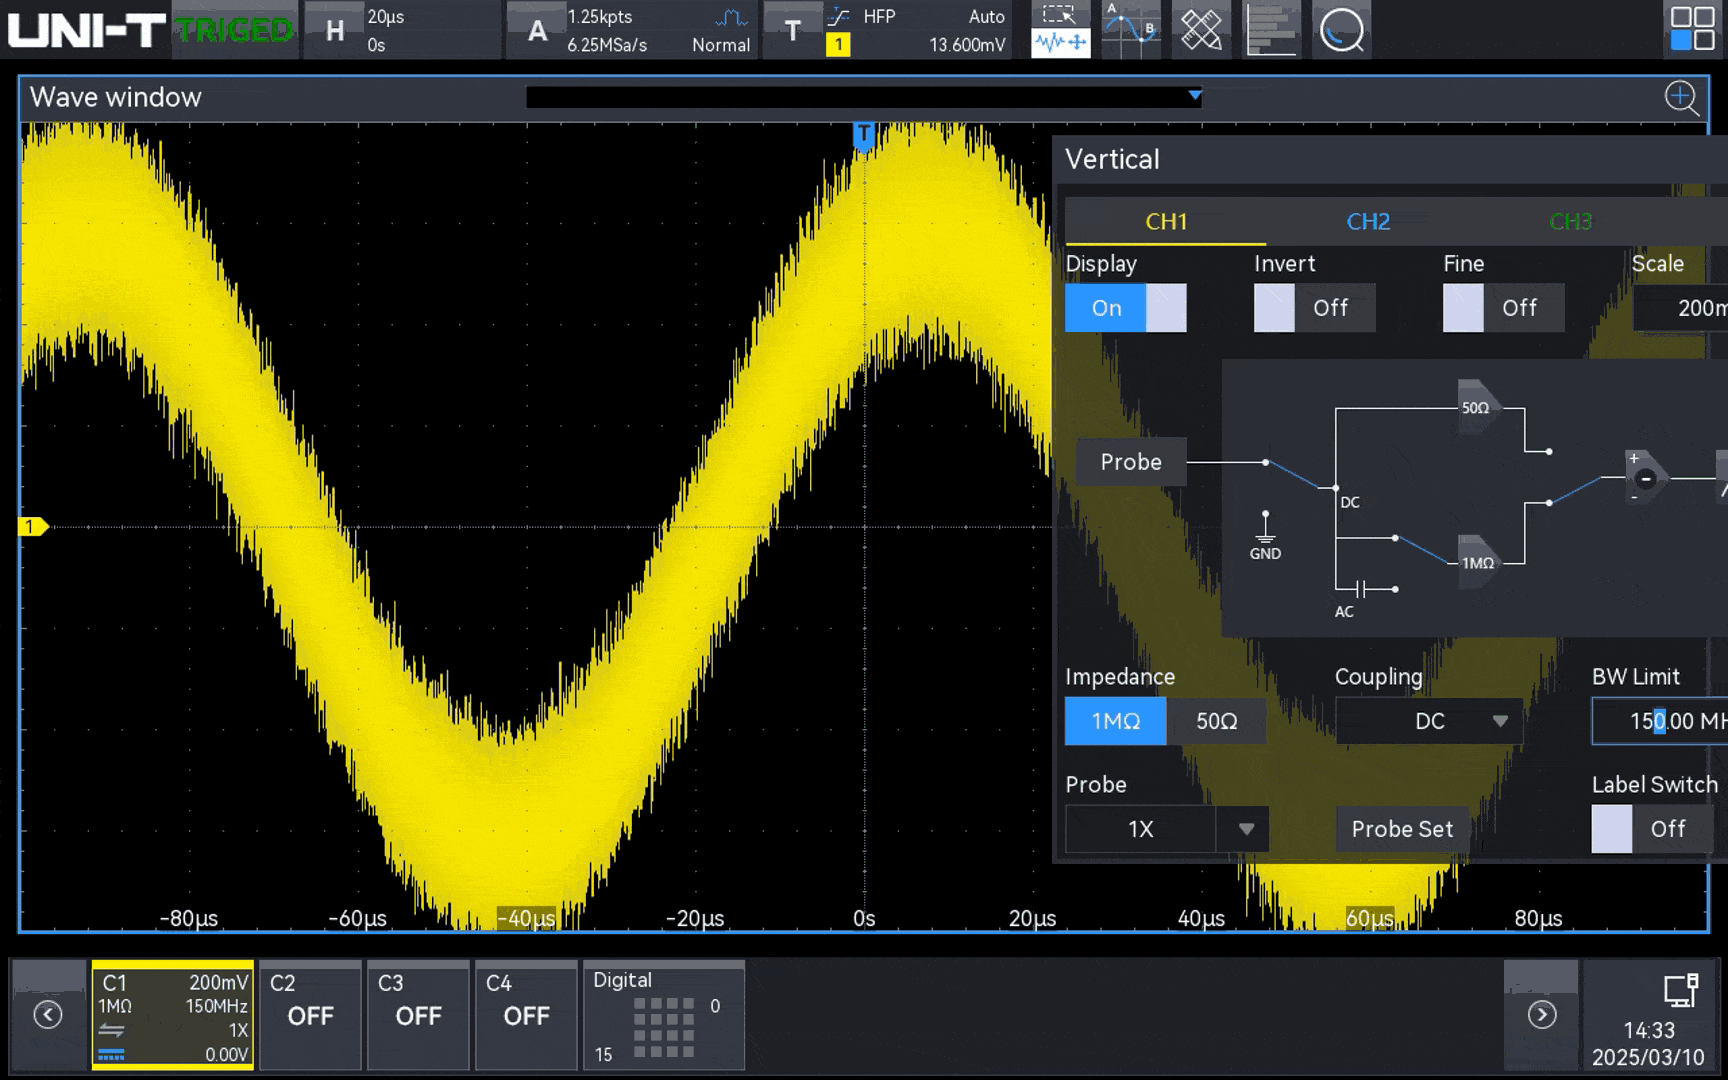Turn on the C2 channel tile
The width and height of the screenshot is (1728, 1080).
(x=310, y=1016)
